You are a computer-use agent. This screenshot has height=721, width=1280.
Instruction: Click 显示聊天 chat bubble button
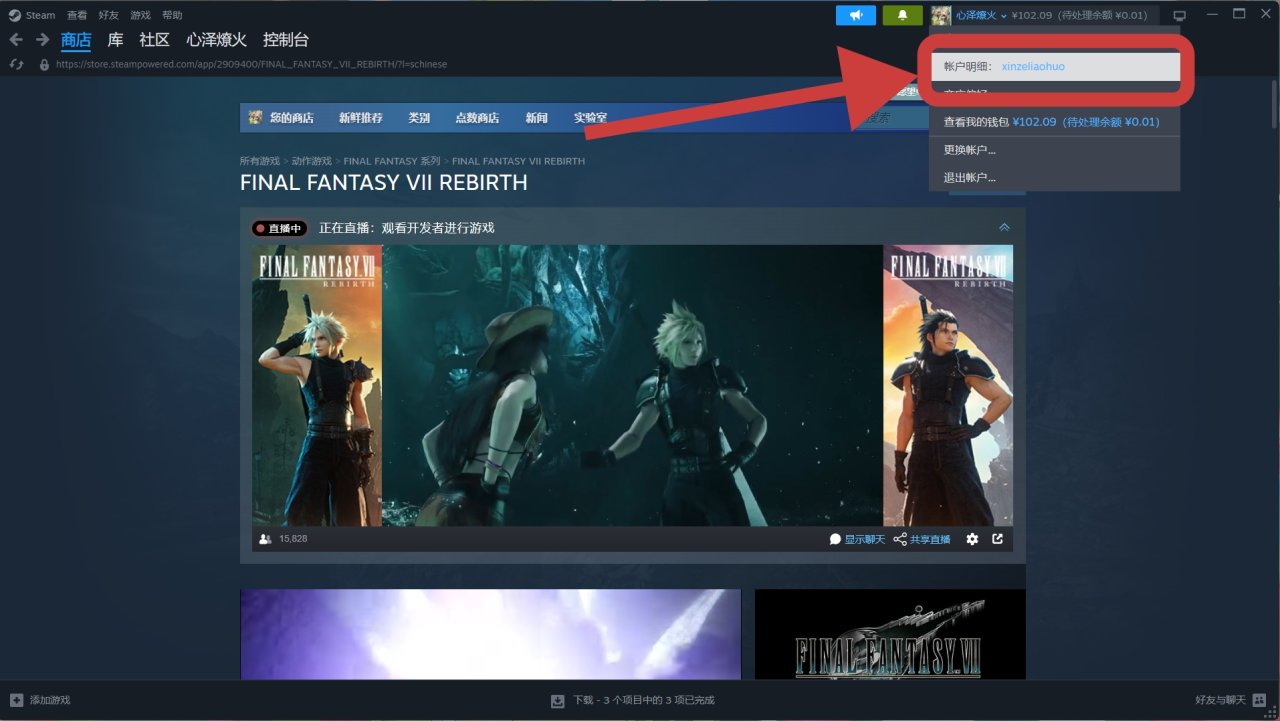tap(857, 539)
